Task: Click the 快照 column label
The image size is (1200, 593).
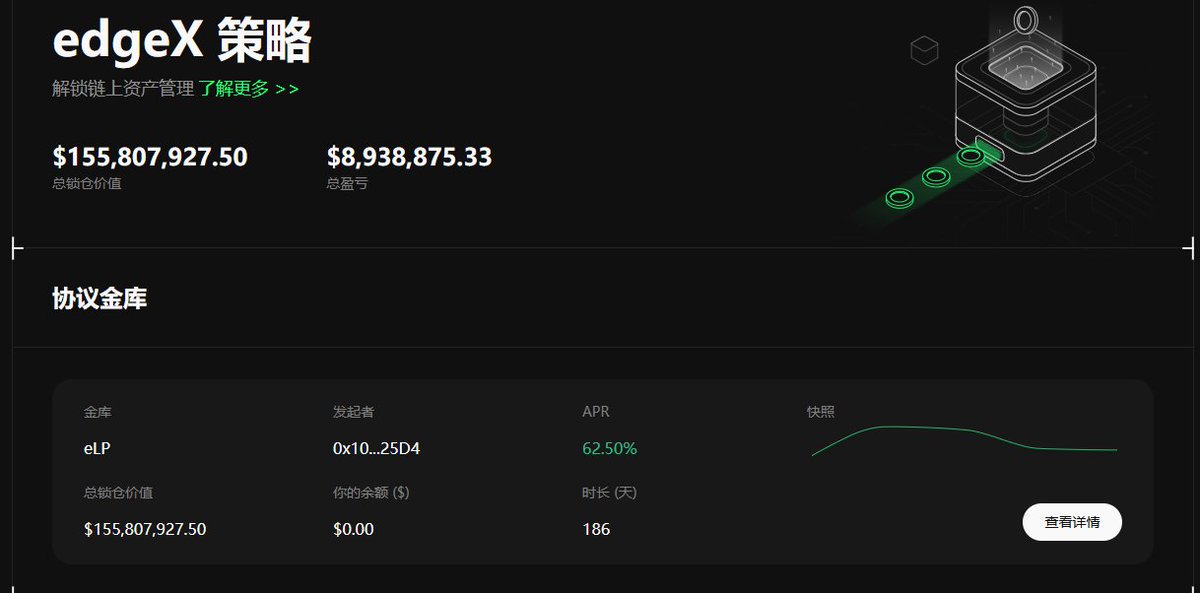Action: (821, 412)
